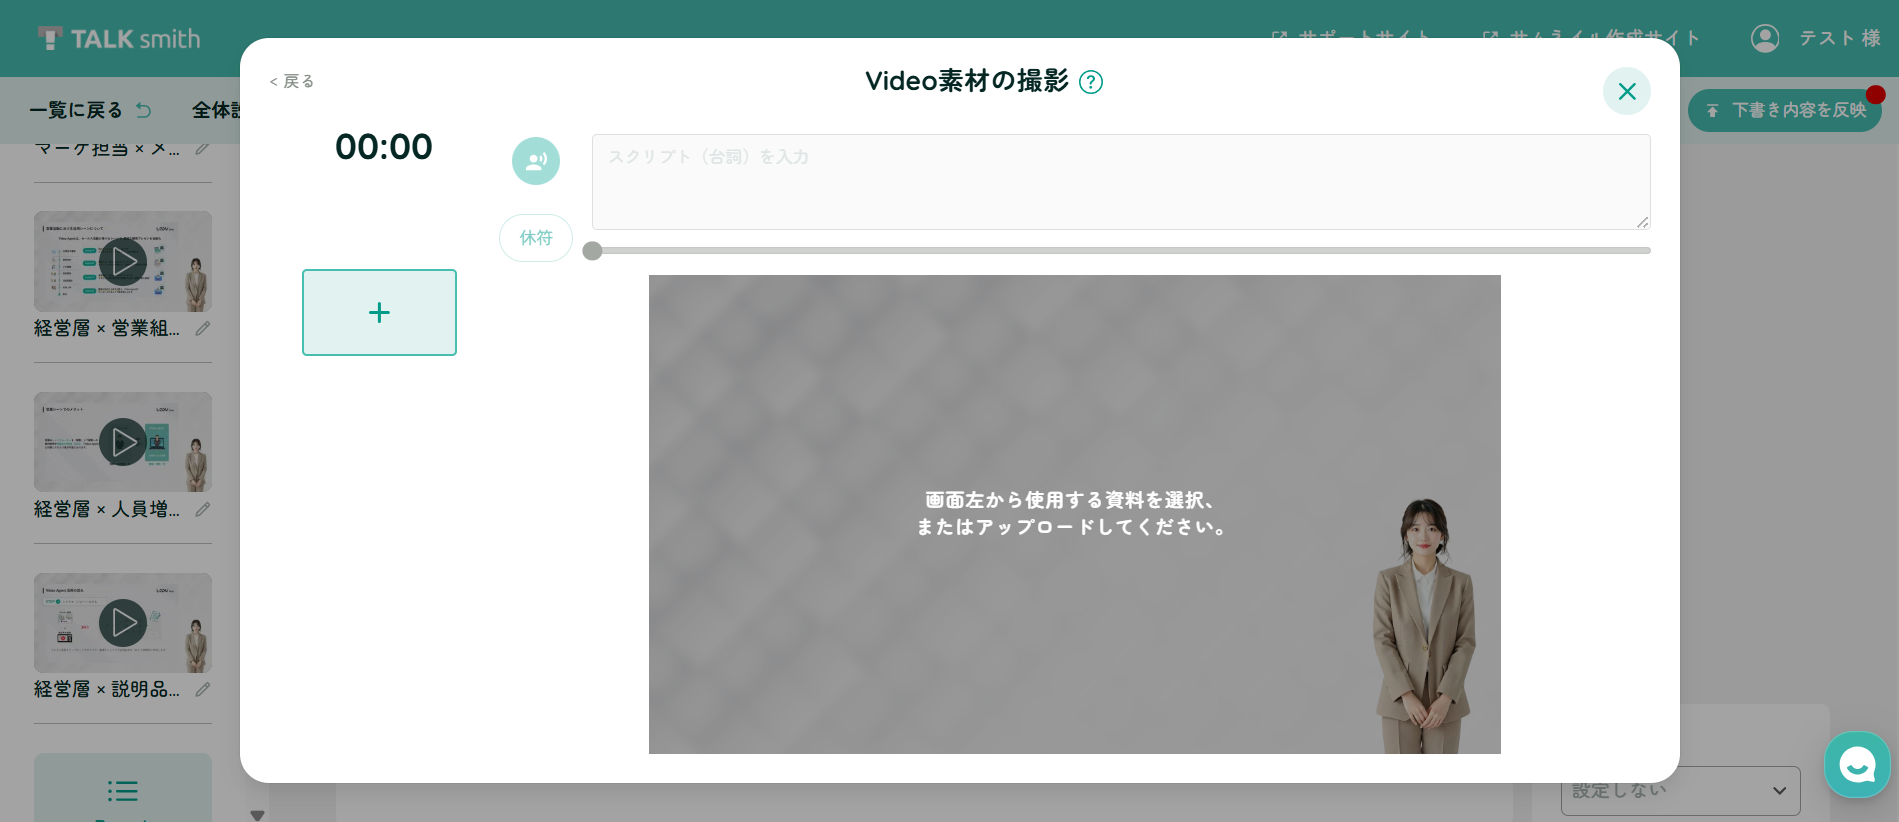
Task: Add a new slide with plus button
Action: [x=379, y=312]
